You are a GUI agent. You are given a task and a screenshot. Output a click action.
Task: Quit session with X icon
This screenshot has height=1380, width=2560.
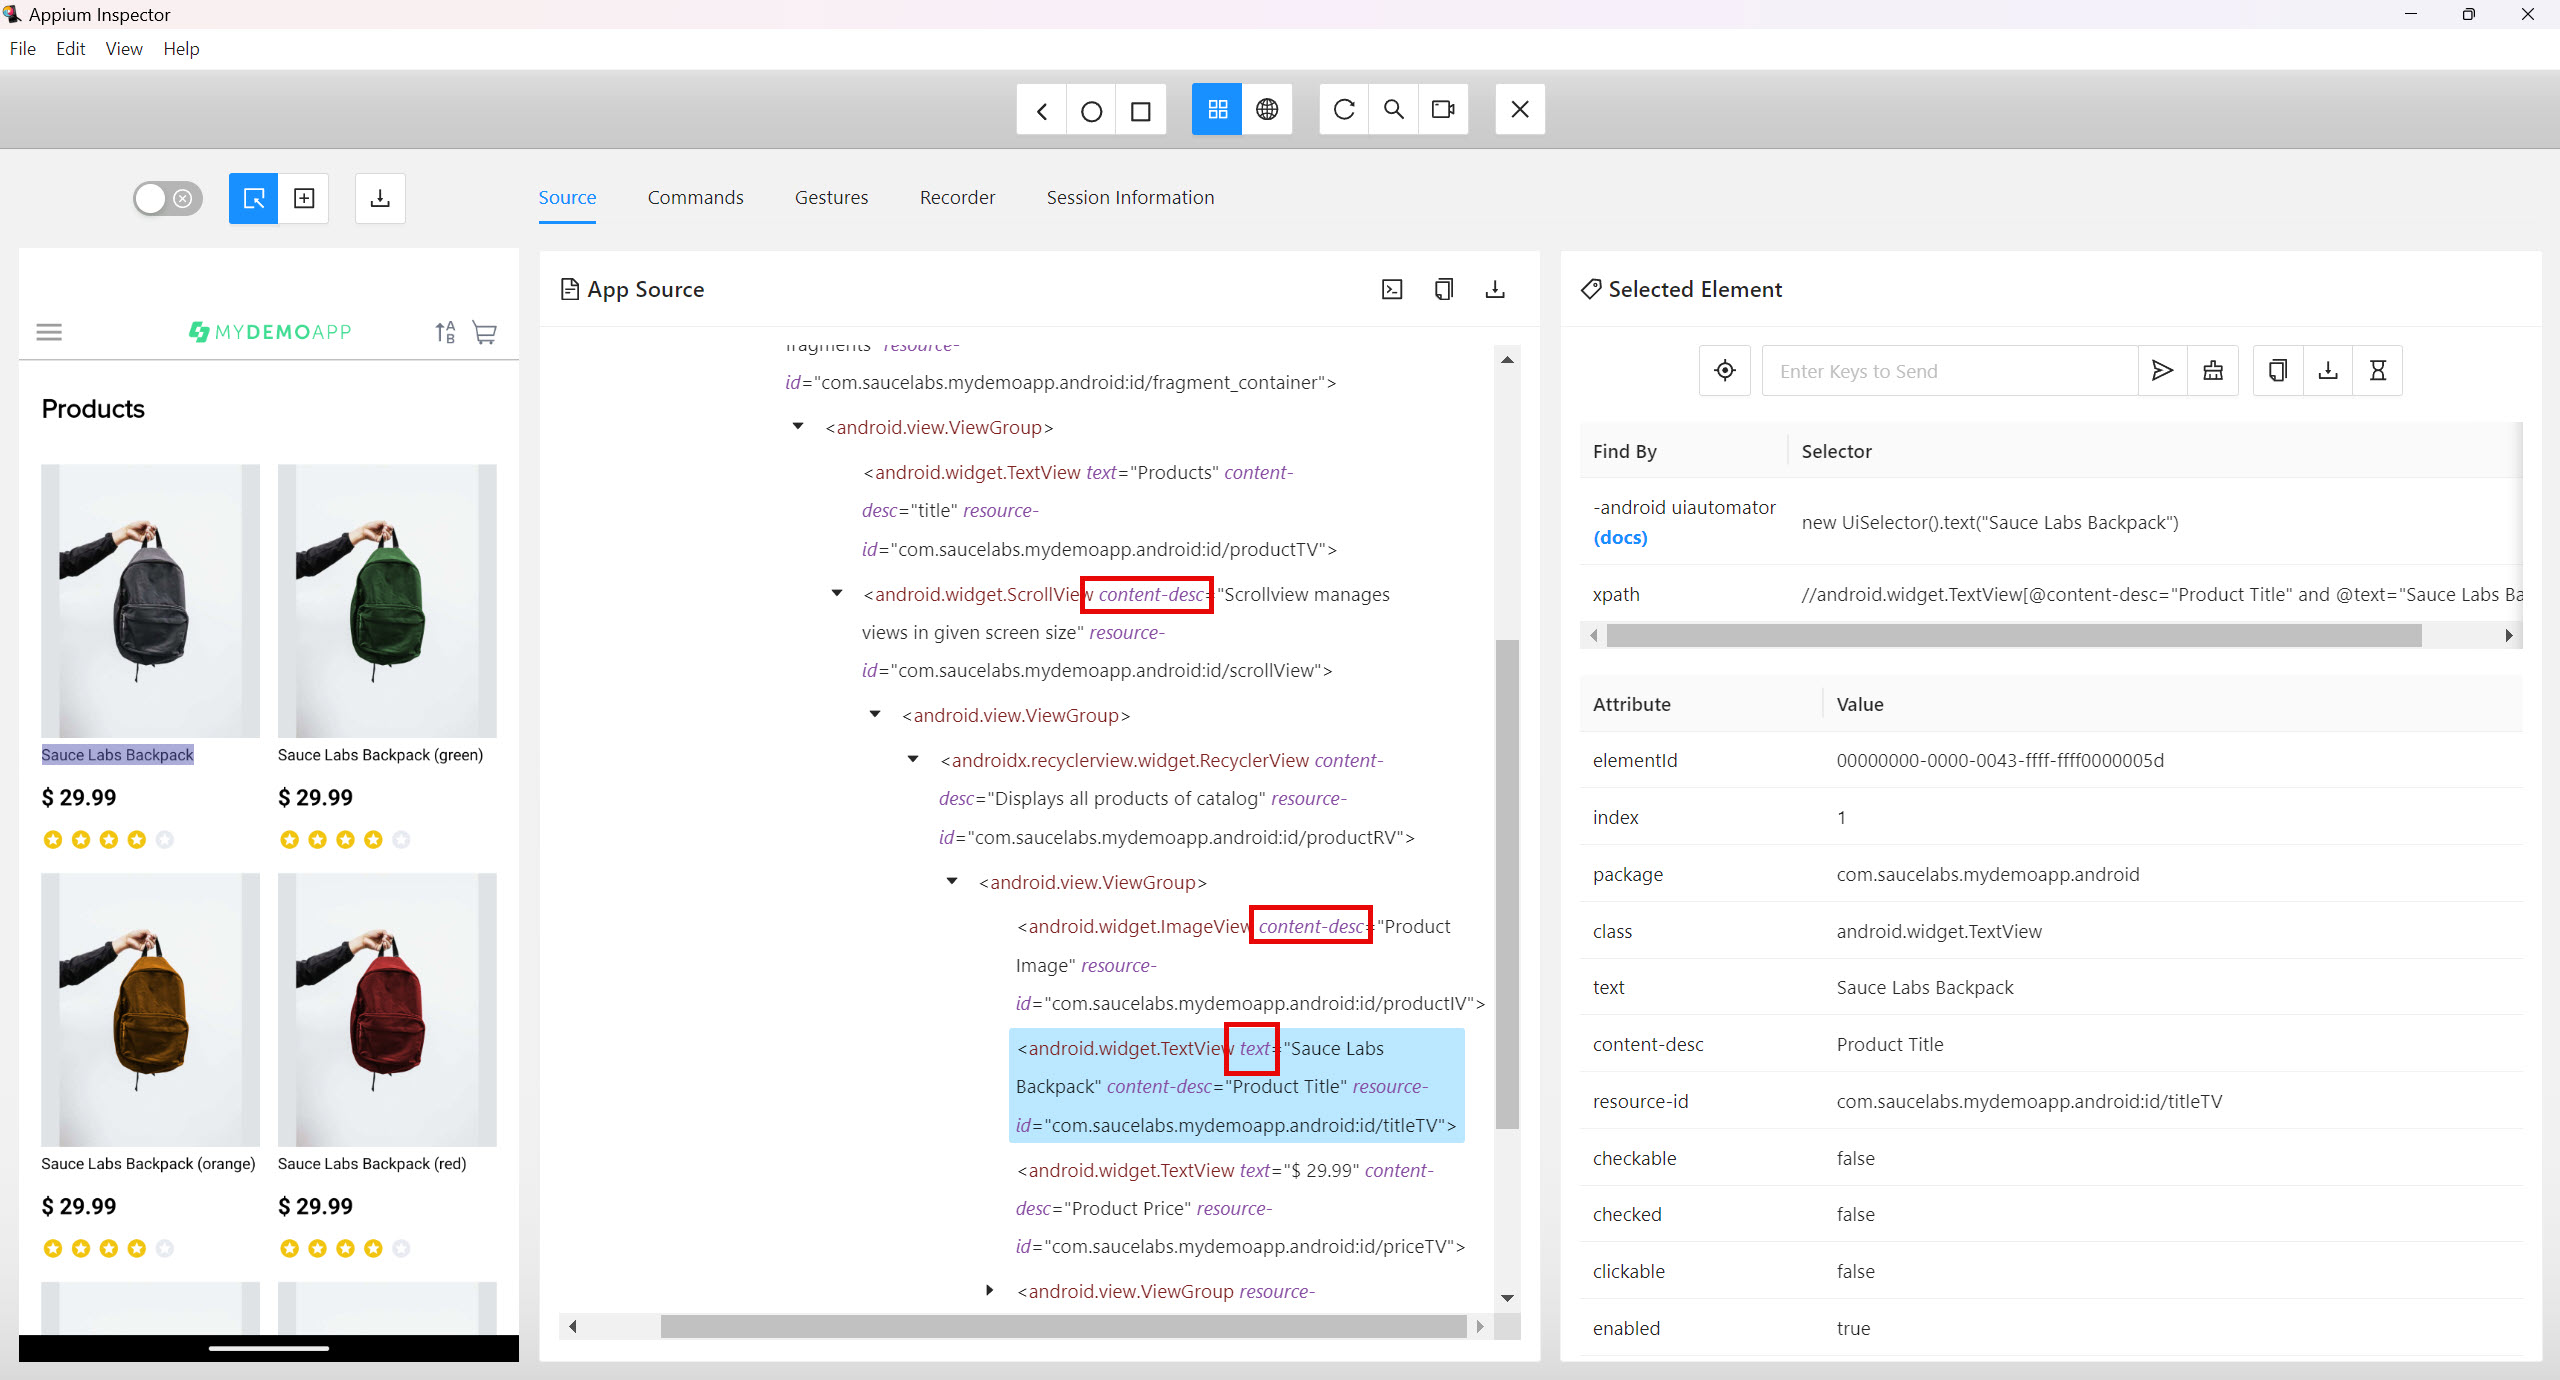[1520, 109]
